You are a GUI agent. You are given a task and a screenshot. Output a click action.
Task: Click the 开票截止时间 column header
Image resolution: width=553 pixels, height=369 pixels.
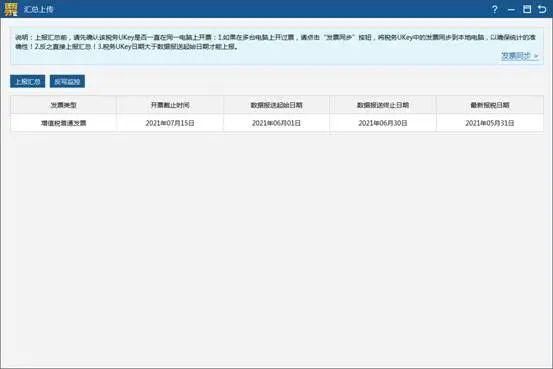[x=170, y=105]
